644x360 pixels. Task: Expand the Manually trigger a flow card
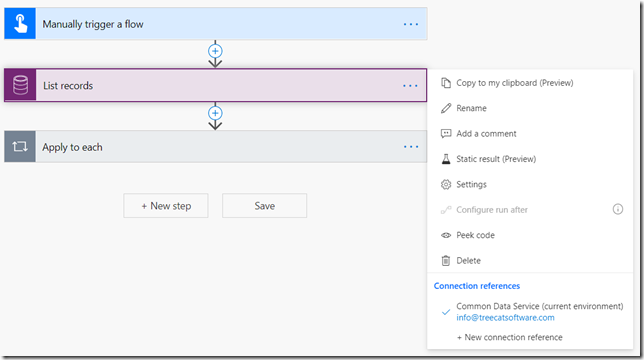[x=216, y=24]
